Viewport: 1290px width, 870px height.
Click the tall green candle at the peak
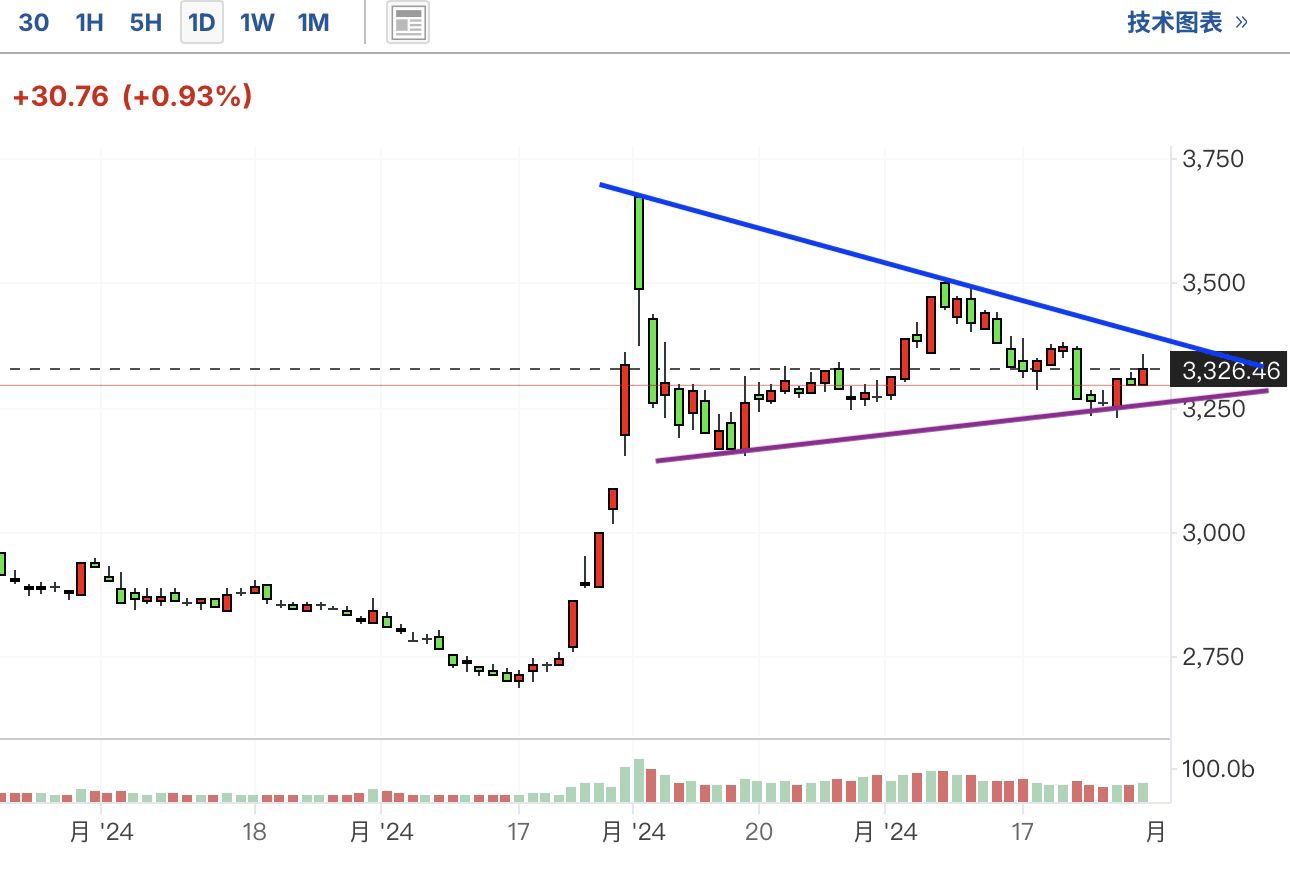[x=639, y=243]
